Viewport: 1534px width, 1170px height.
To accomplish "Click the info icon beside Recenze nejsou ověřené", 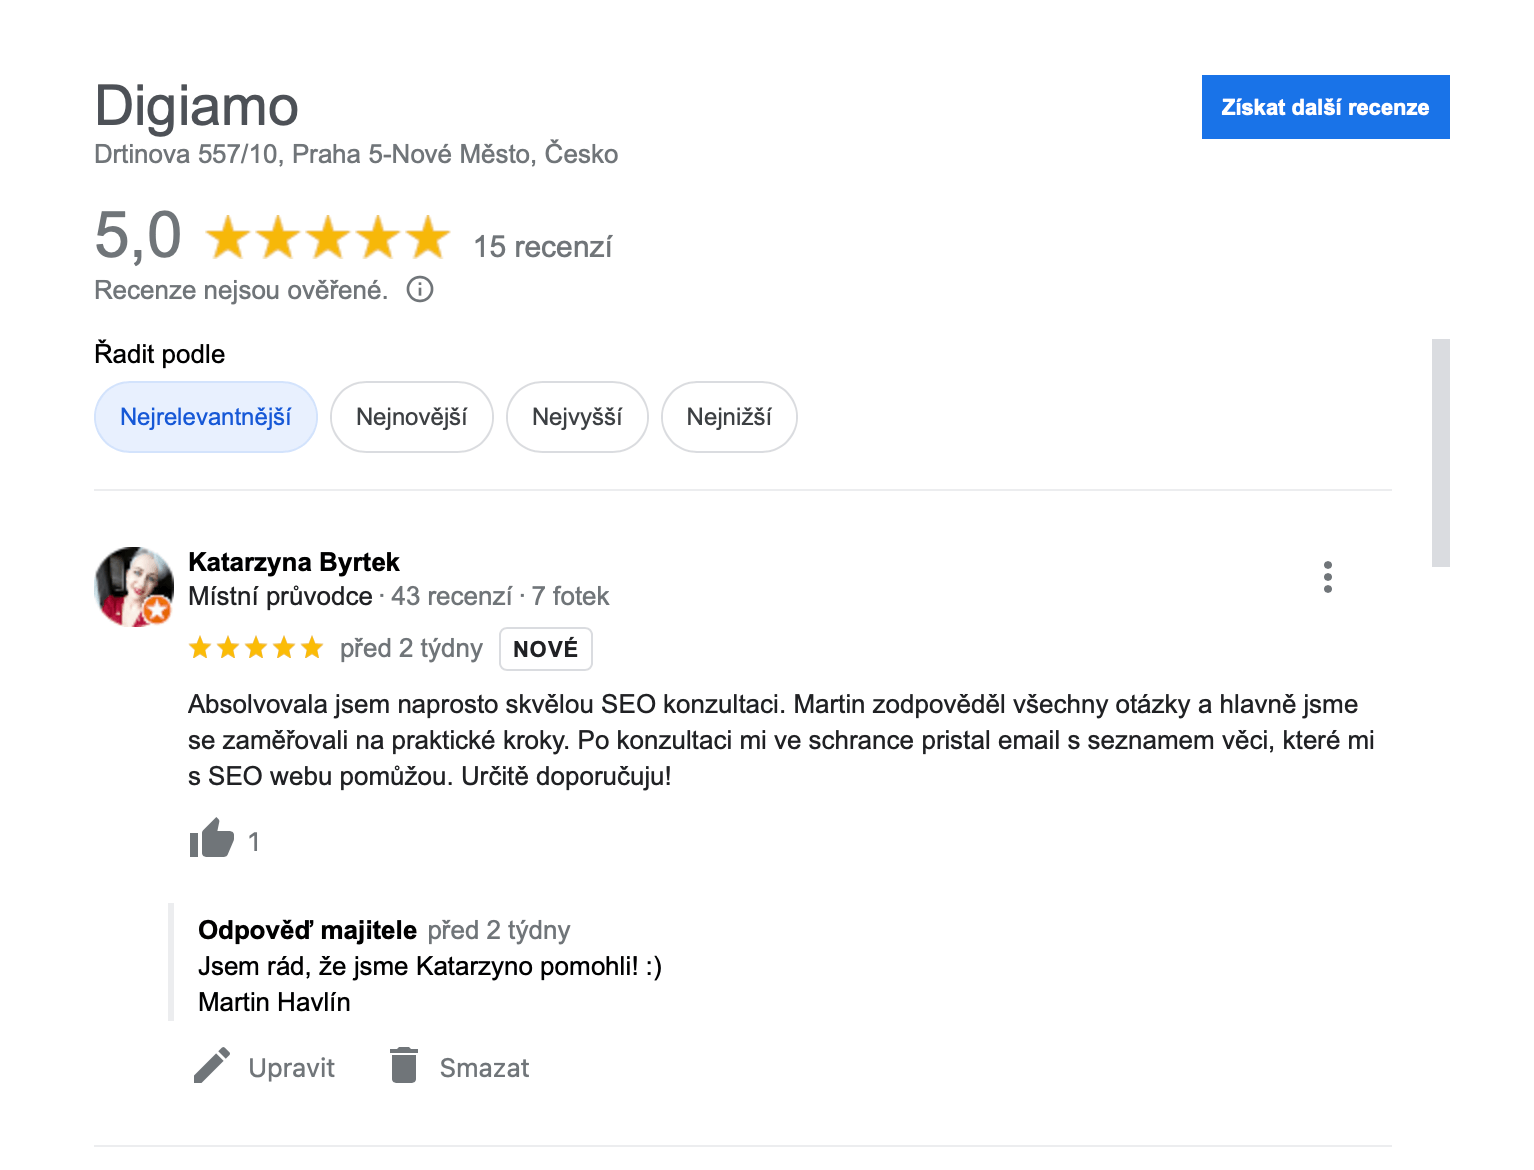I will pyautogui.click(x=420, y=290).
